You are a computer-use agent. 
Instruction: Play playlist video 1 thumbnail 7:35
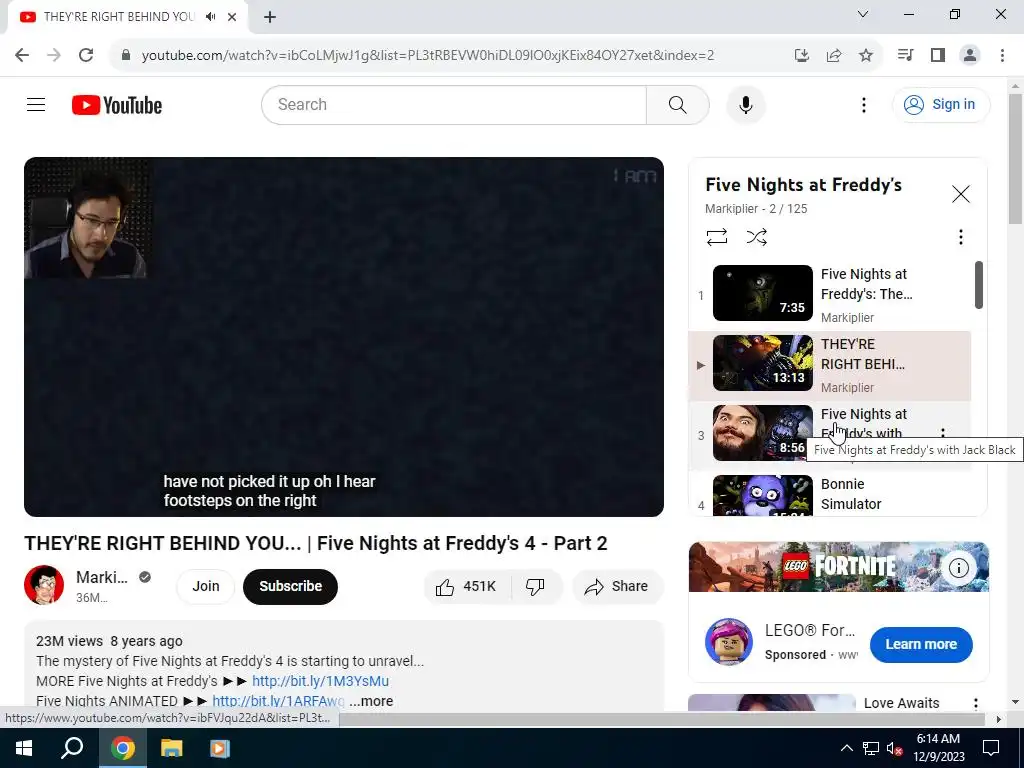coord(762,293)
